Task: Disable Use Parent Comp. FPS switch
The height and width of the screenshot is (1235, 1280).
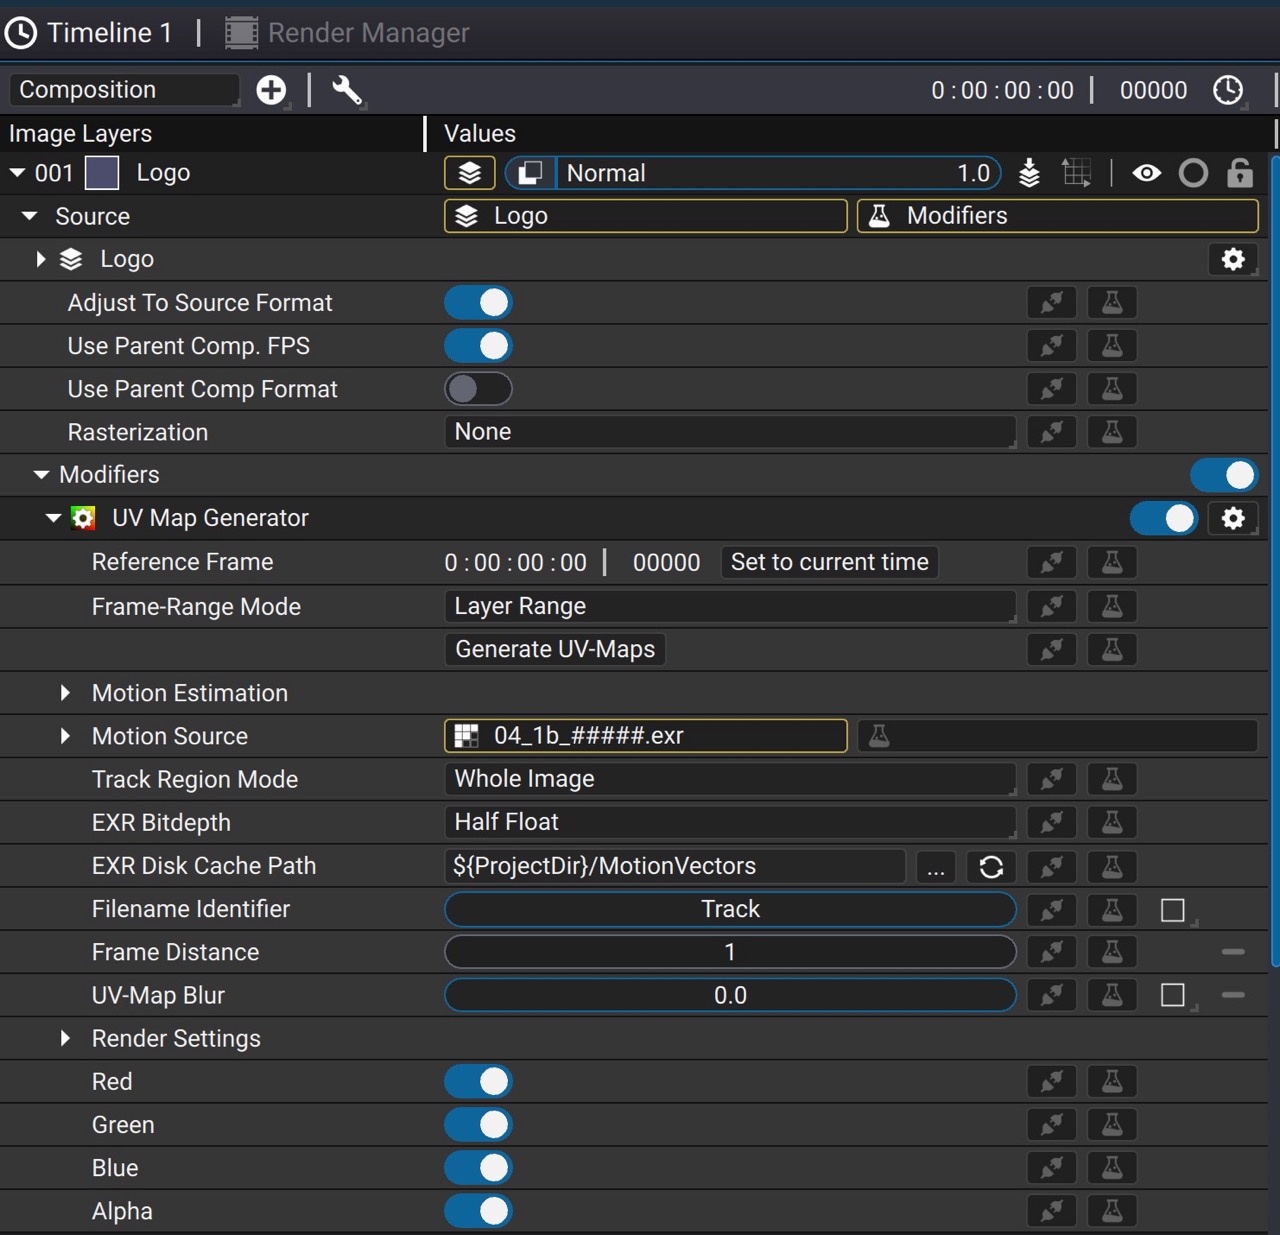Action: point(478,346)
